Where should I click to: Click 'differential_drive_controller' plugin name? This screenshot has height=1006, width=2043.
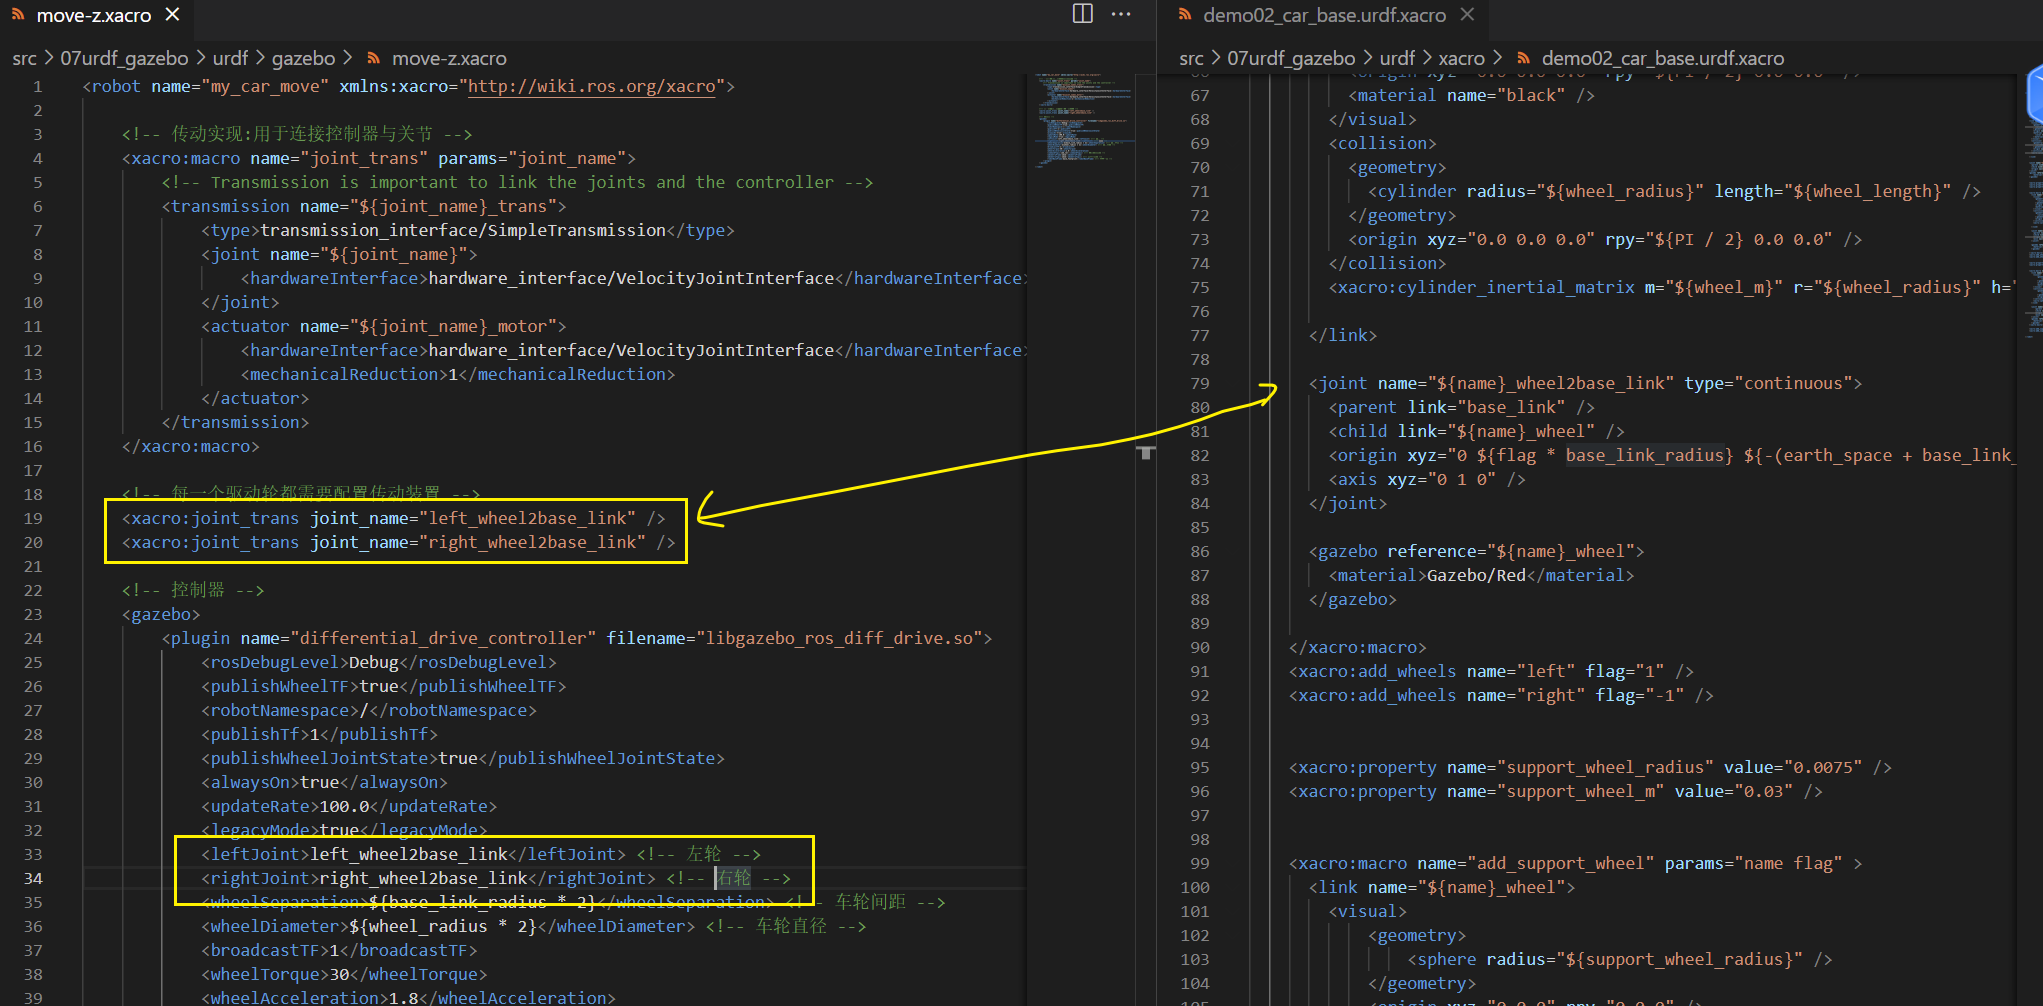[443, 638]
